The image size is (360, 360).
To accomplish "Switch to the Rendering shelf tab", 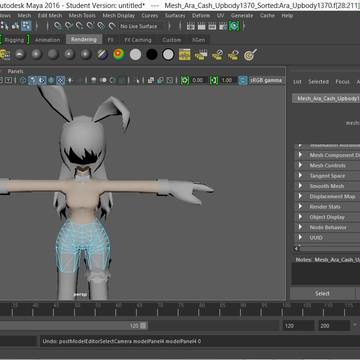I will coord(84,40).
